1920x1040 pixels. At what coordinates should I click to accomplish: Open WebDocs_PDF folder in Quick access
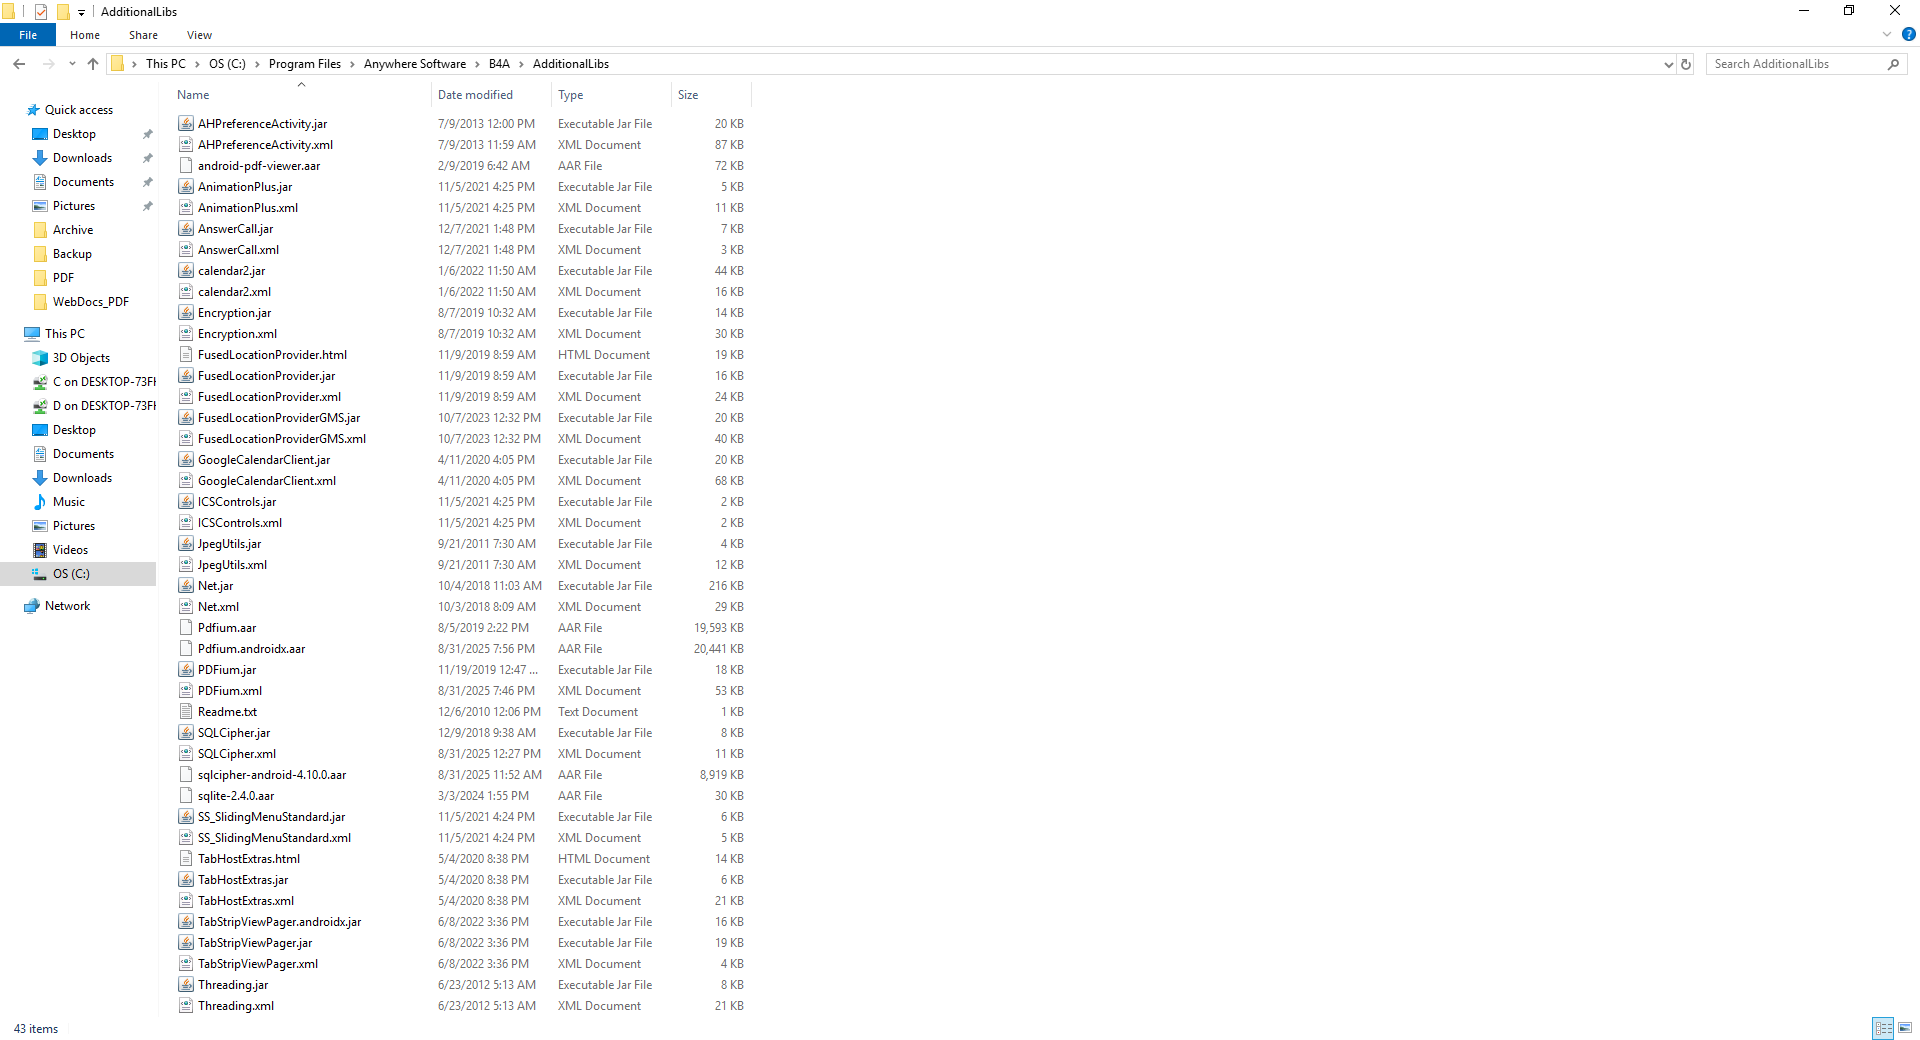pyautogui.click(x=90, y=302)
